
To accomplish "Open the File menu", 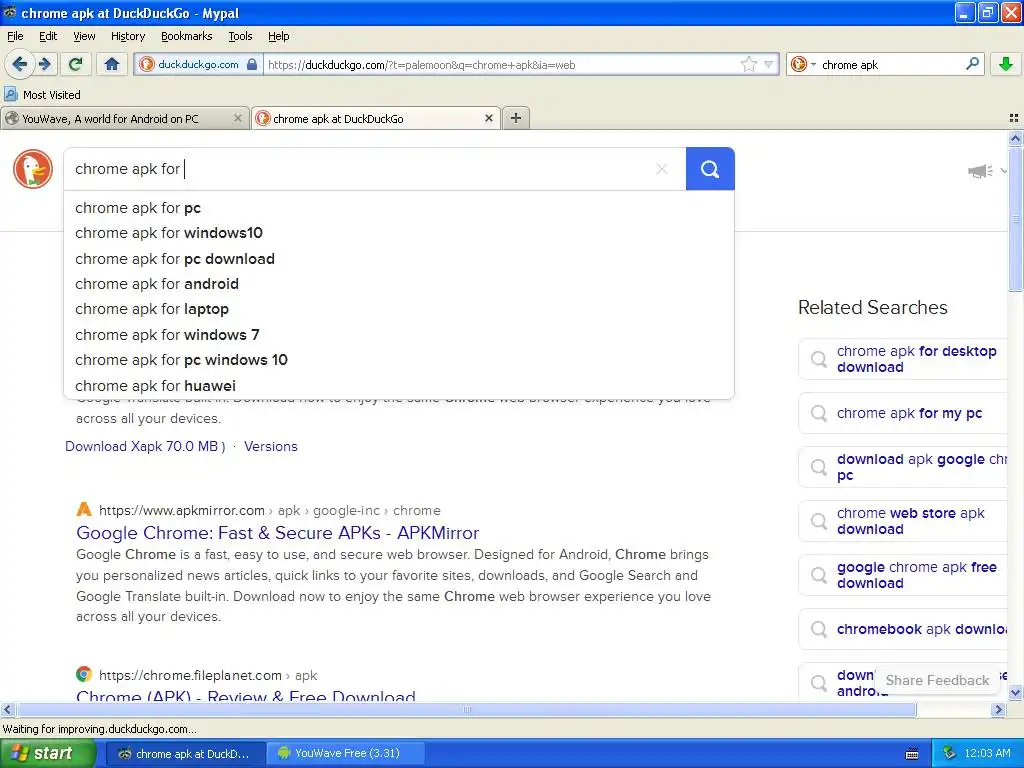I will point(15,36).
